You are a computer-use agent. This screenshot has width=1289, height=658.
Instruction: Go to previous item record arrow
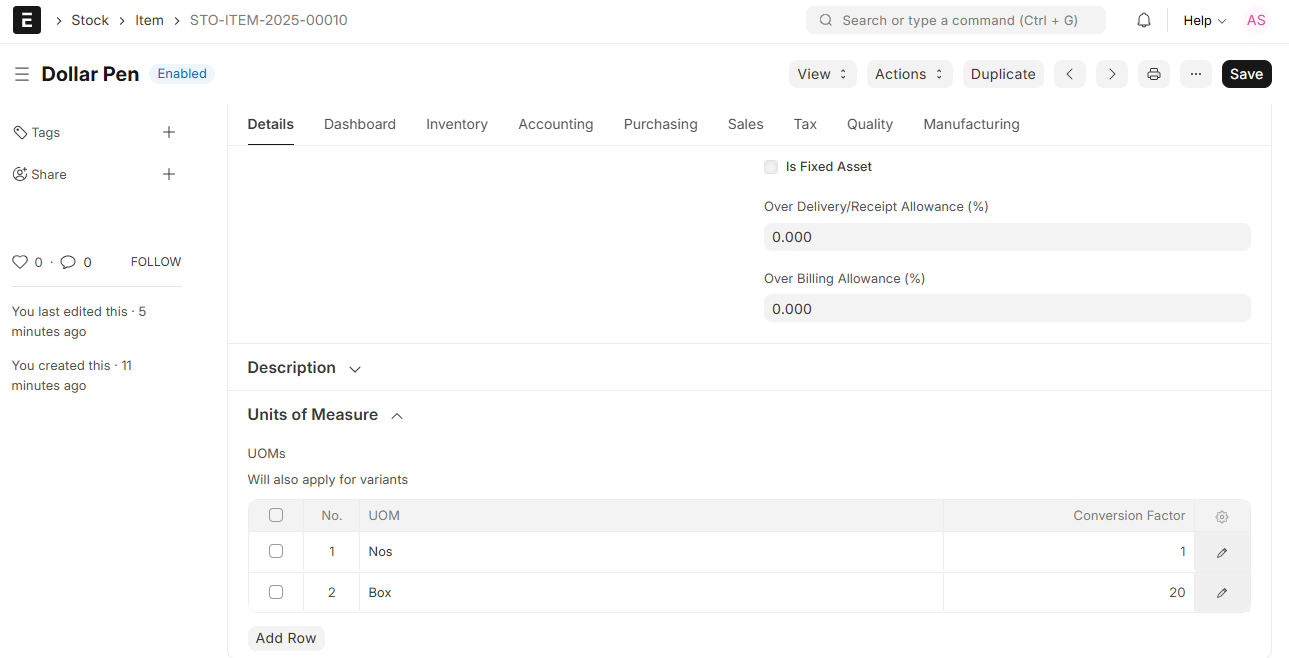tap(1069, 74)
